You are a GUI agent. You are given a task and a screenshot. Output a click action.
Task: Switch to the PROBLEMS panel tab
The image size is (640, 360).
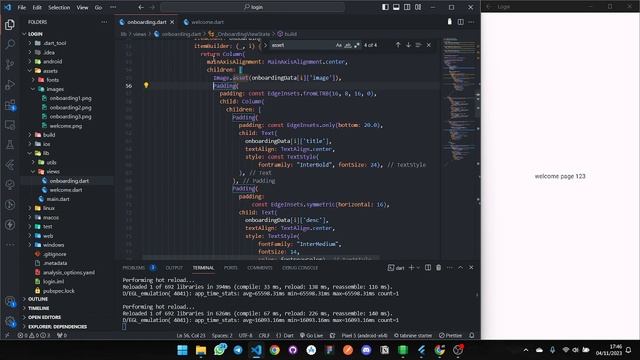(x=134, y=268)
